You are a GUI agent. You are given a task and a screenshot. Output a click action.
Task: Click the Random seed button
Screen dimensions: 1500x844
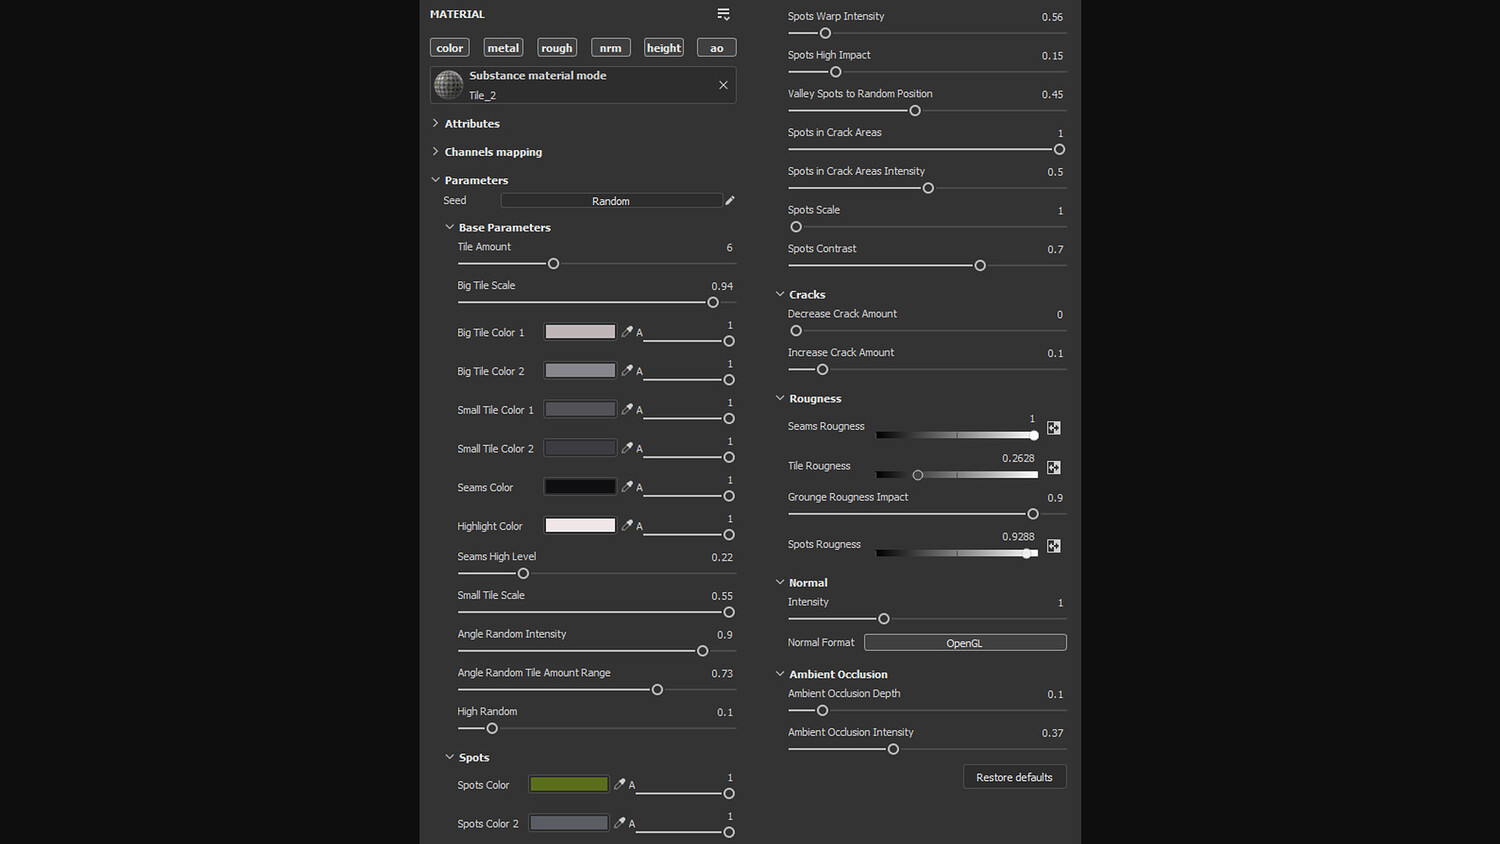[610, 201]
